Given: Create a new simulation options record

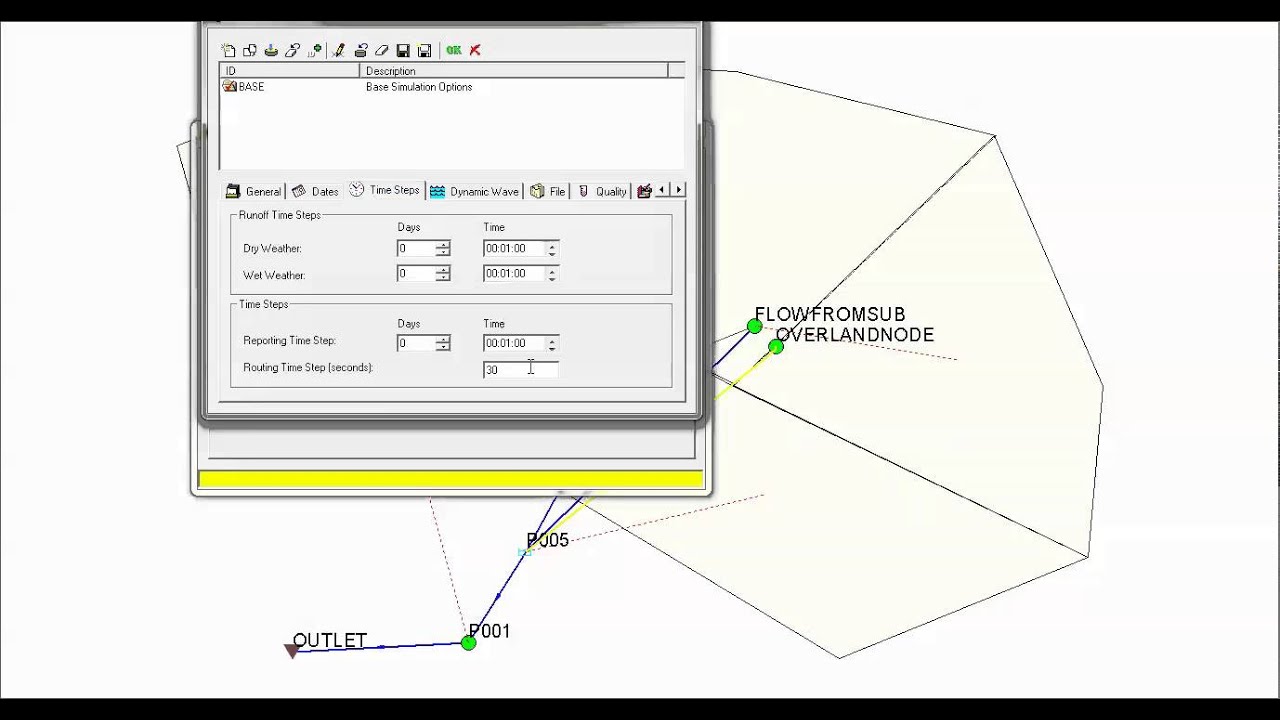Looking at the screenshot, I should tap(228, 50).
